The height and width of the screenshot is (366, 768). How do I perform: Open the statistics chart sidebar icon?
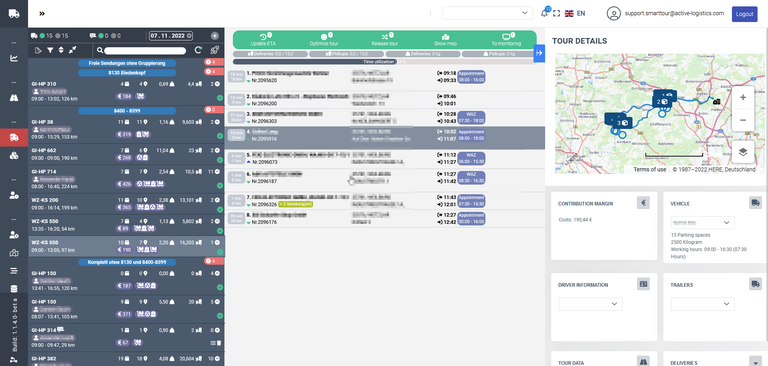pos(14,58)
